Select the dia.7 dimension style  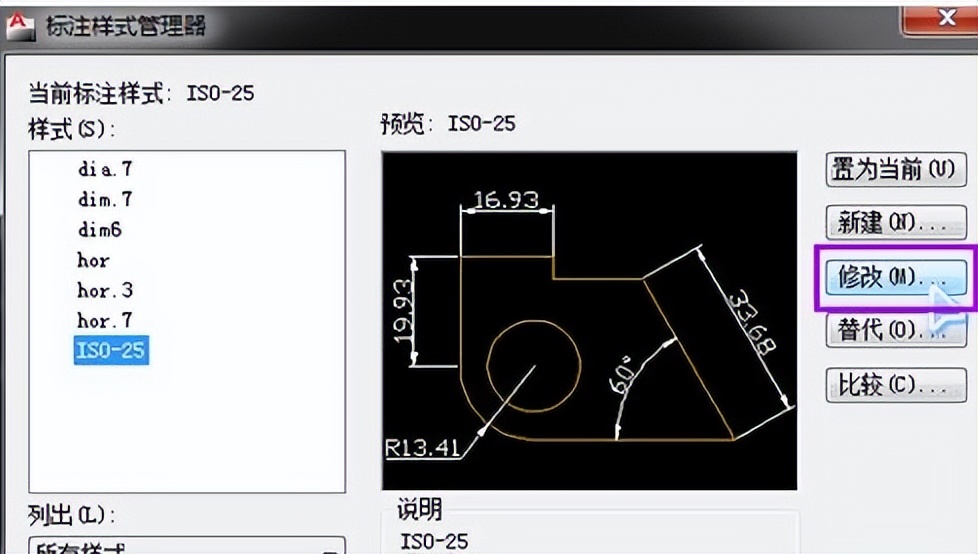(x=105, y=168)
